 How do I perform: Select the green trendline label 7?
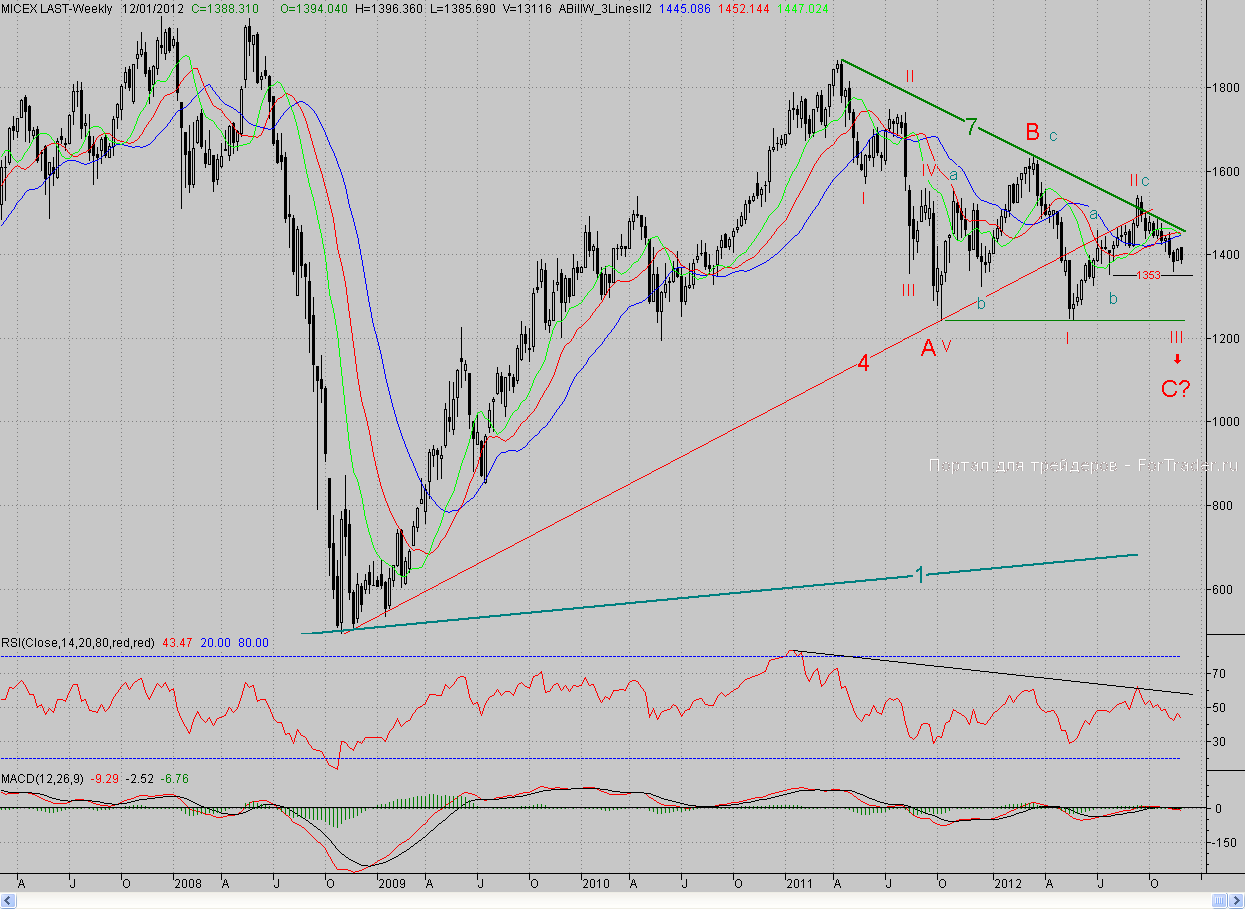tap(969, 127)
